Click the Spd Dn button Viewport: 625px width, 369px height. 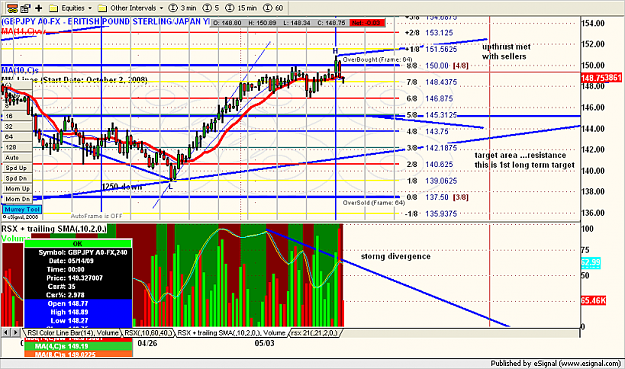16,178
